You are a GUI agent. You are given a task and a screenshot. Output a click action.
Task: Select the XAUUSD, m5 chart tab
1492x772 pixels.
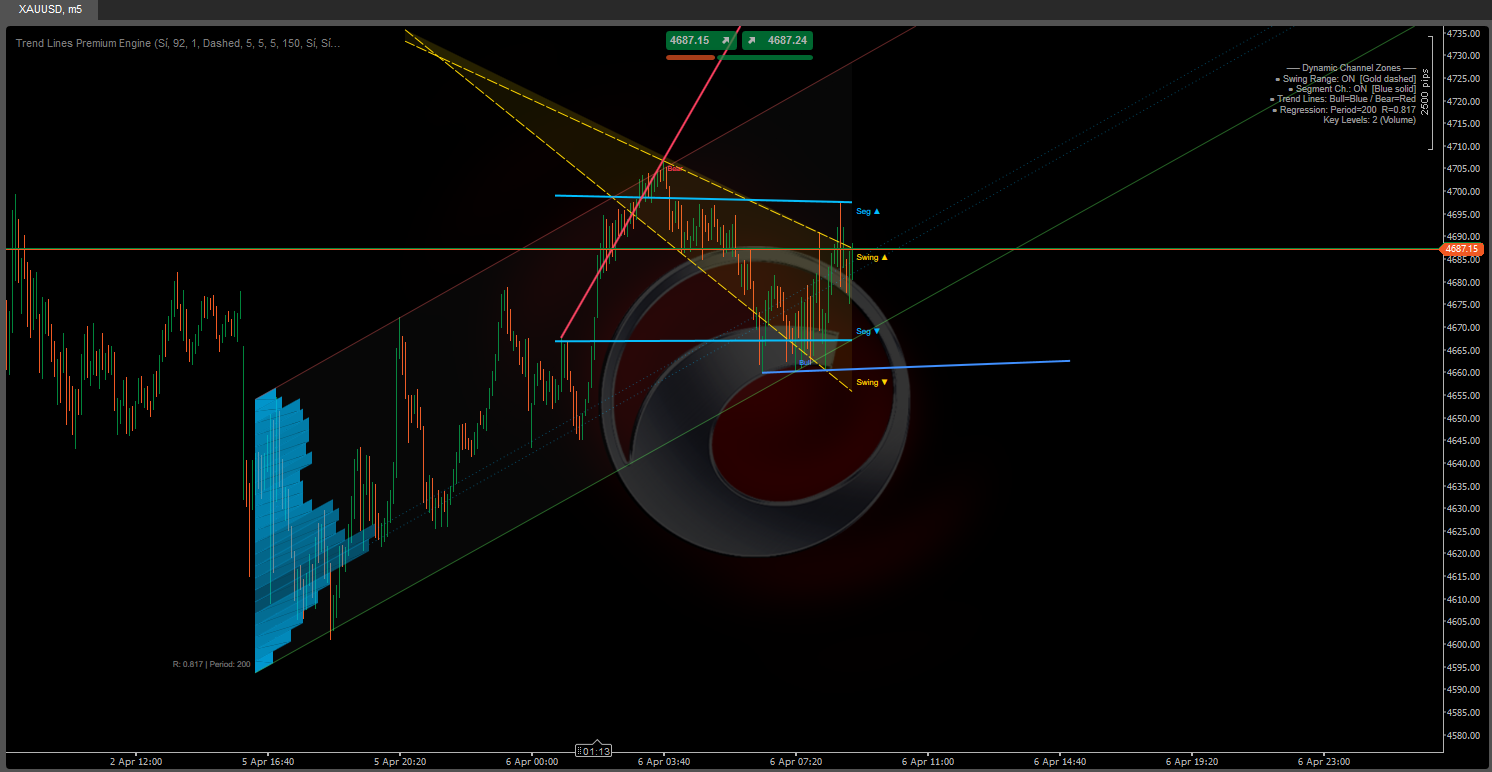(x=51, y=9)
